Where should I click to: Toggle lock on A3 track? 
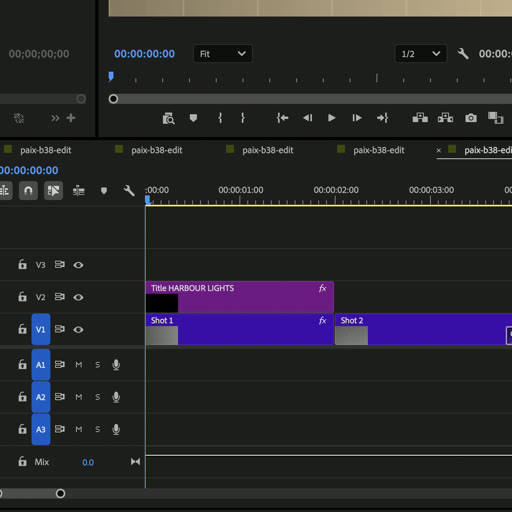(22, 429)
